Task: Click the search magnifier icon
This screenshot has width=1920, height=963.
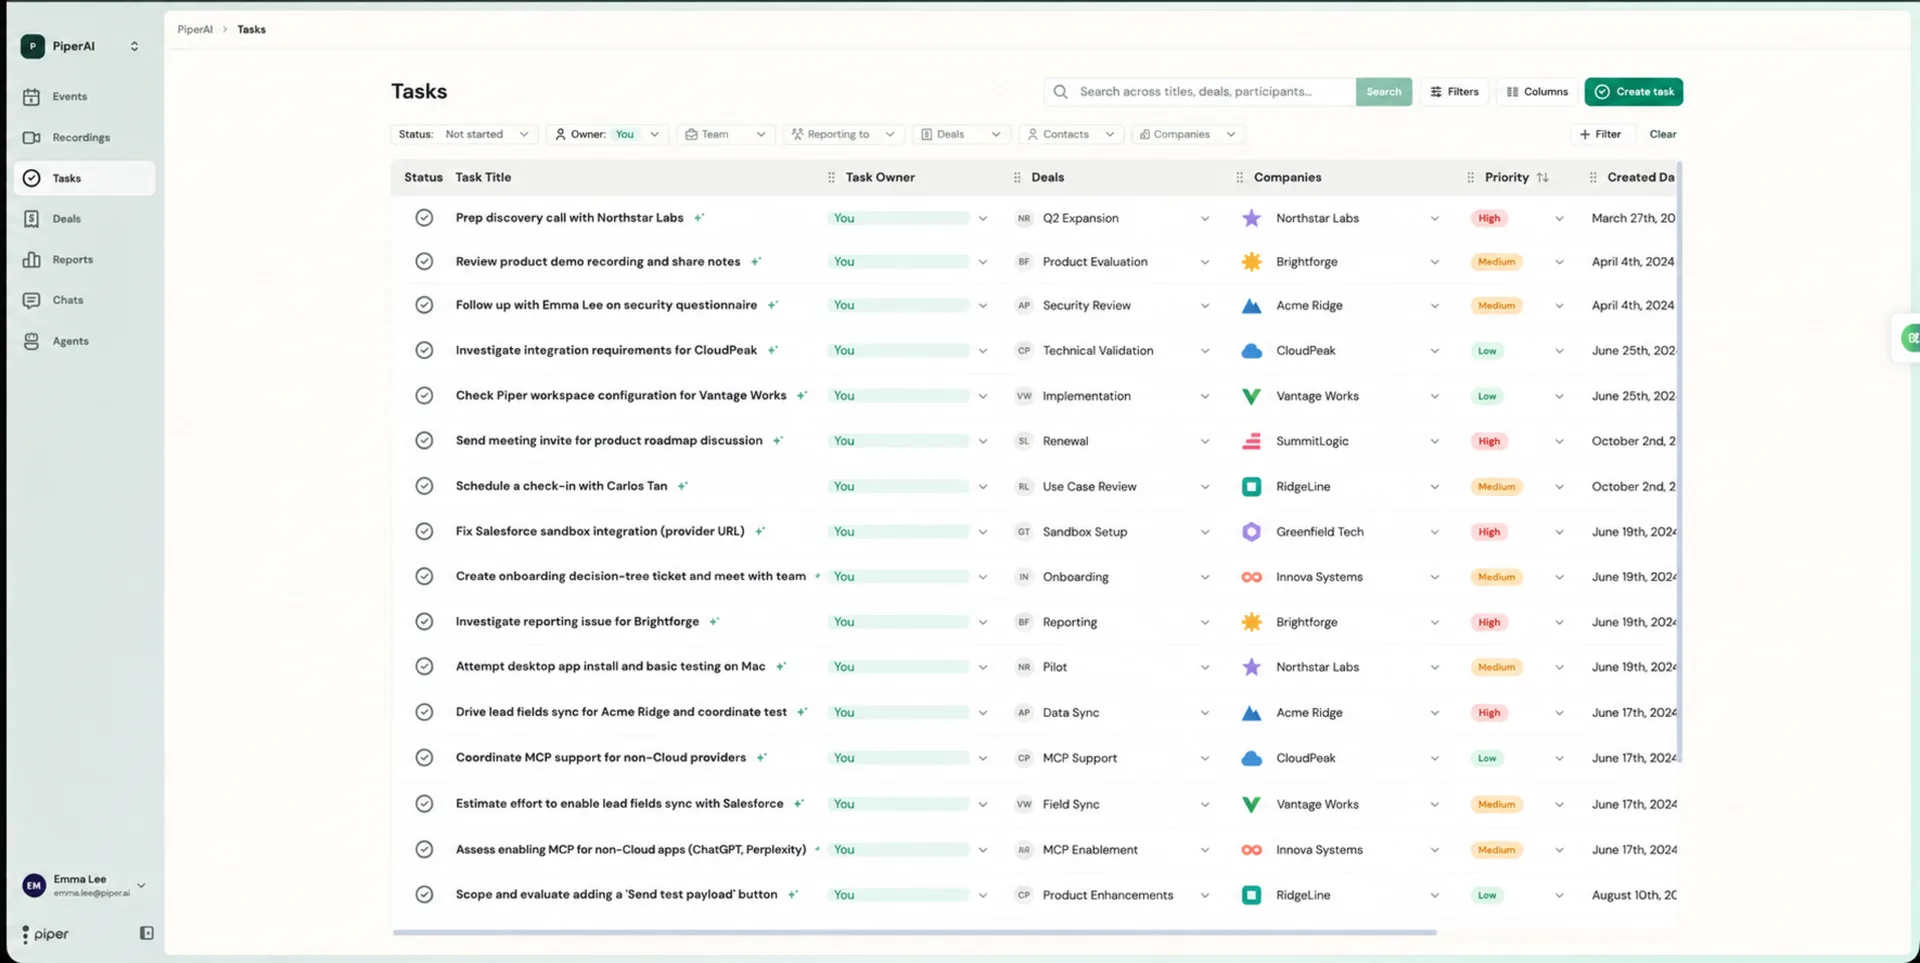Action: (1060, 92)
